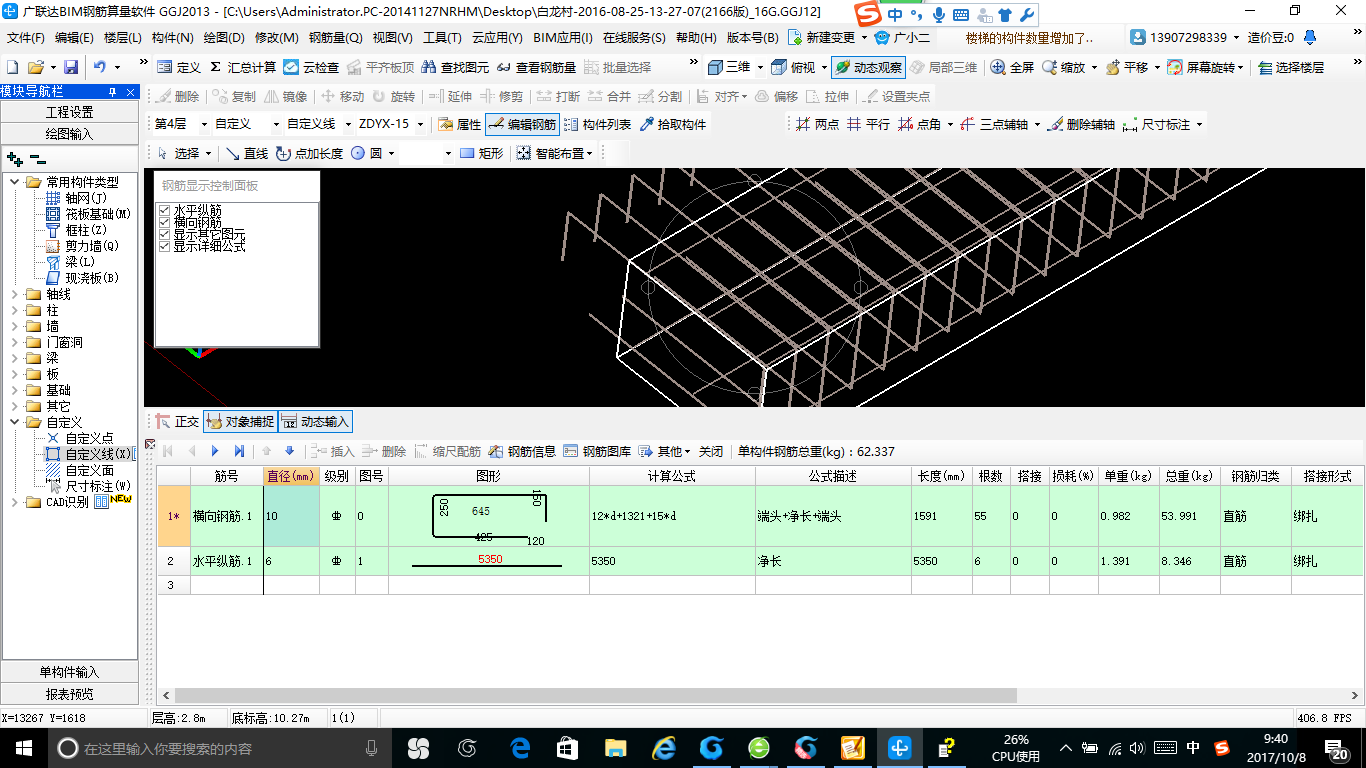Expand the 门窗洞 tree node
This screenshot has width=1366, height=768.
point(15,342)
